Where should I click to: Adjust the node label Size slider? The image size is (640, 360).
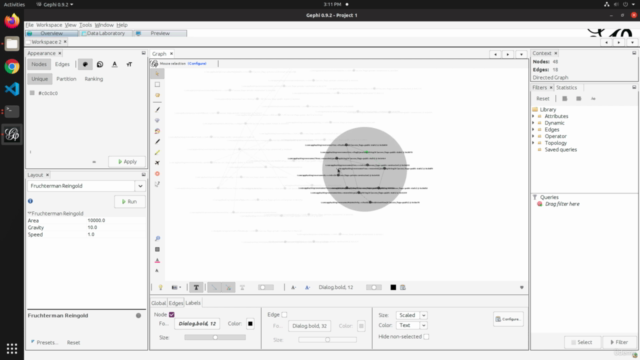coord(215,338)
